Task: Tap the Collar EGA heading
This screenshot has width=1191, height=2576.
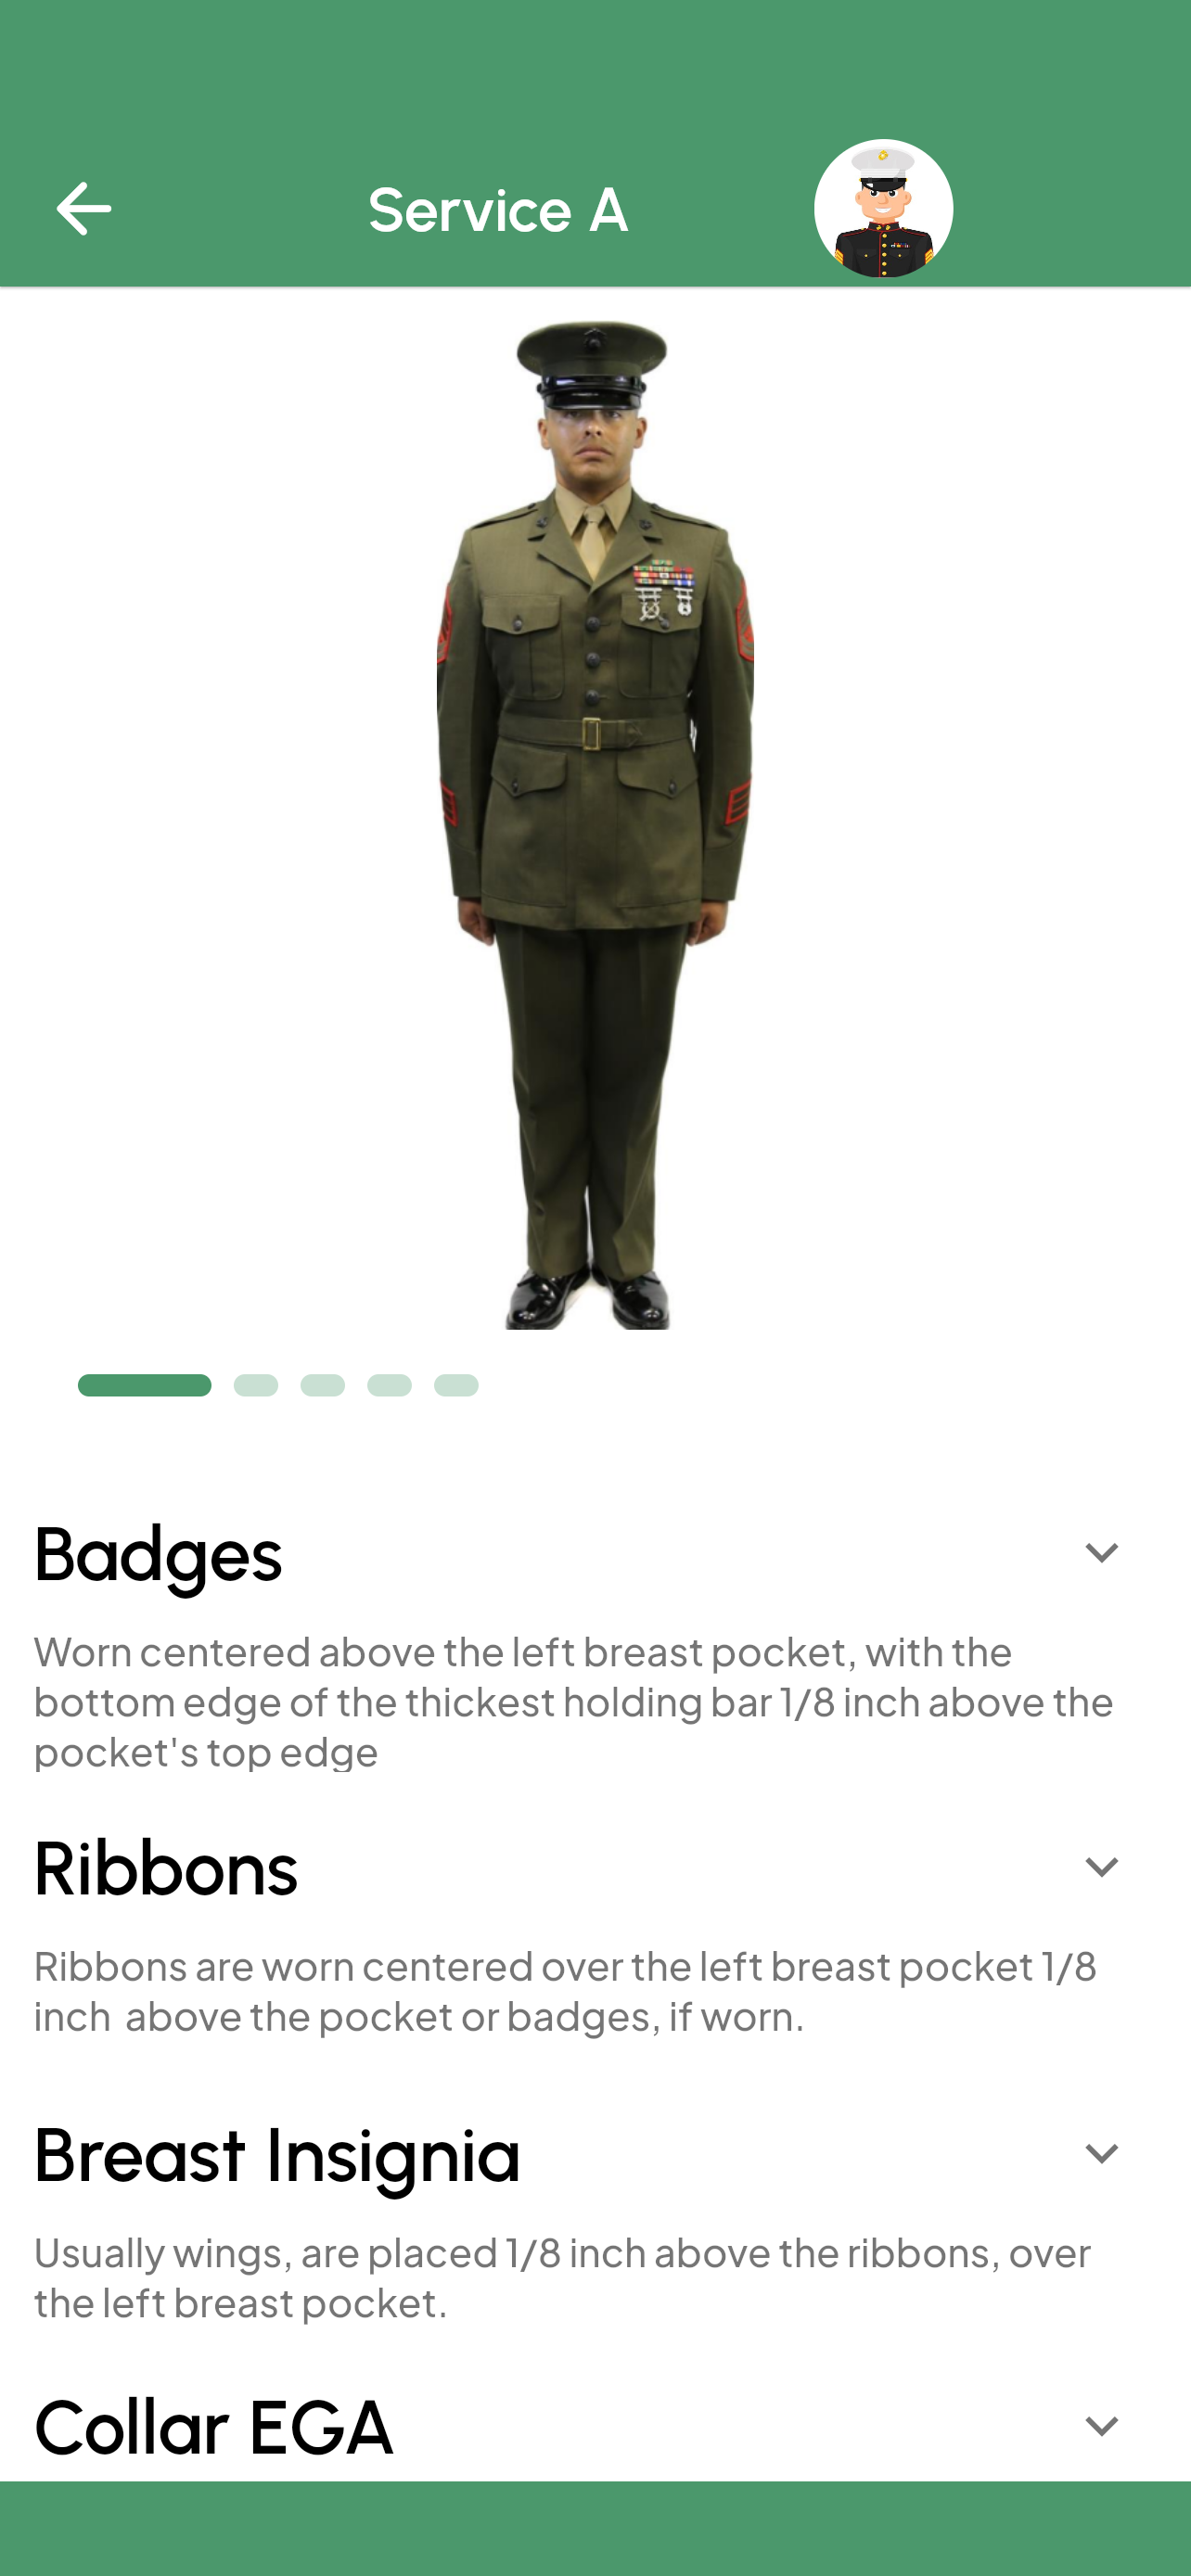Action: pos(214,2427)
